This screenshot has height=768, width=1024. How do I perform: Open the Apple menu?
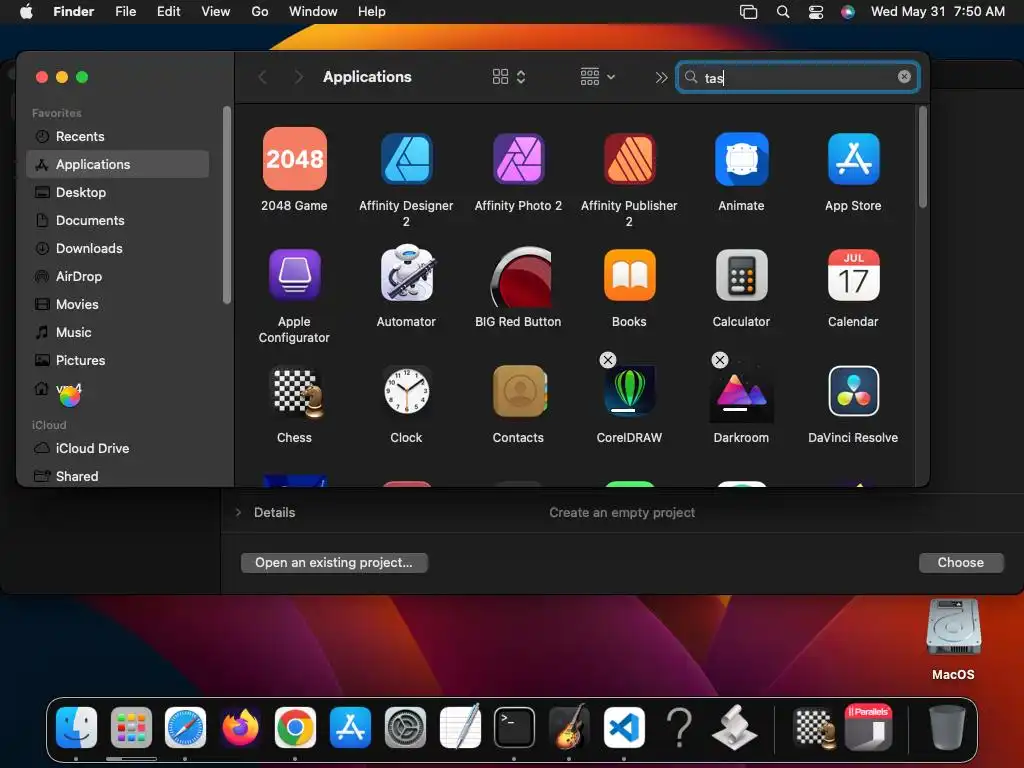tap(26, 12)
